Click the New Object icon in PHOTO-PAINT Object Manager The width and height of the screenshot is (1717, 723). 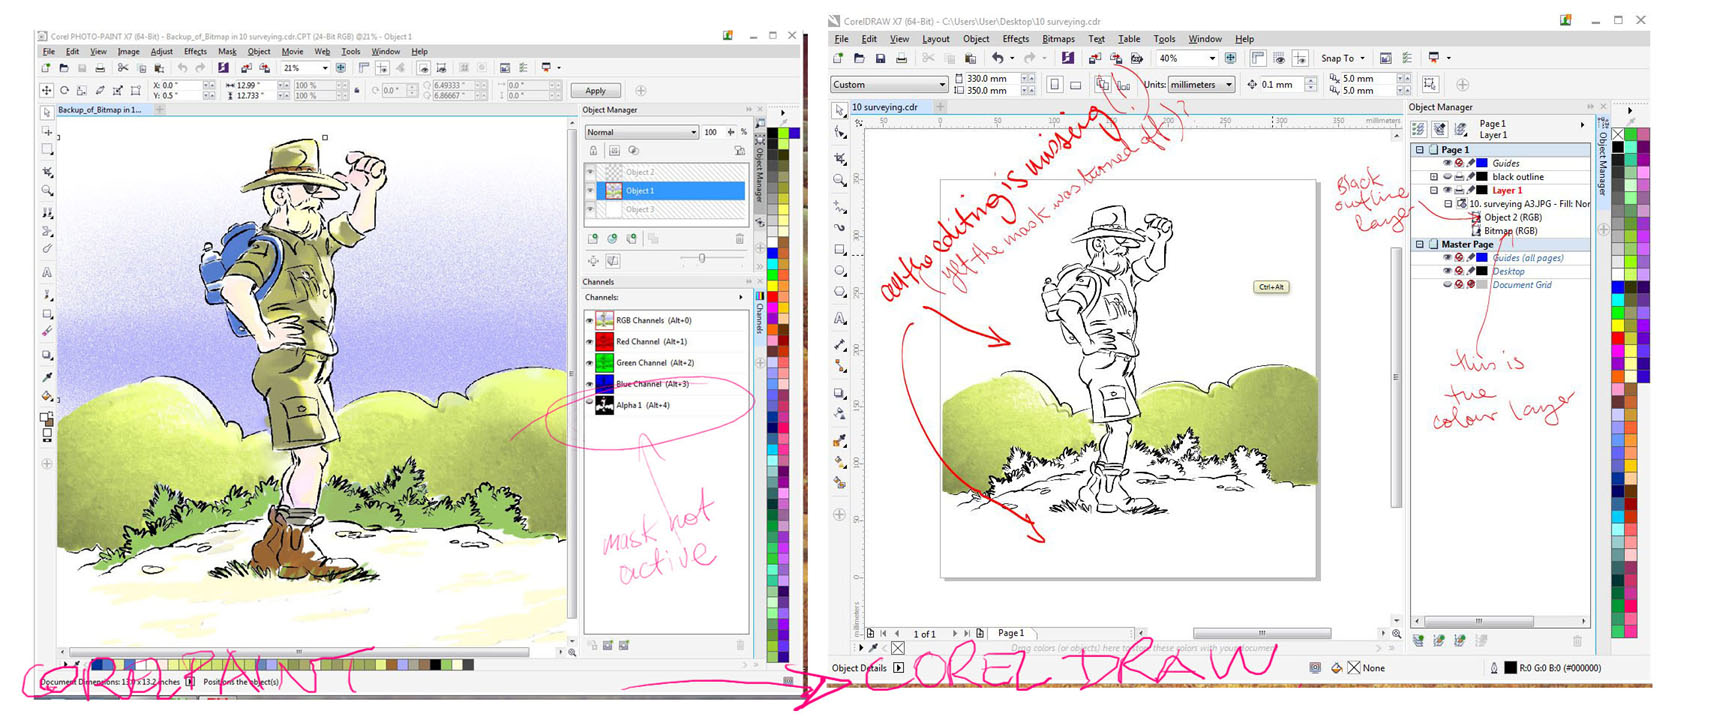(x=593, y=239)
